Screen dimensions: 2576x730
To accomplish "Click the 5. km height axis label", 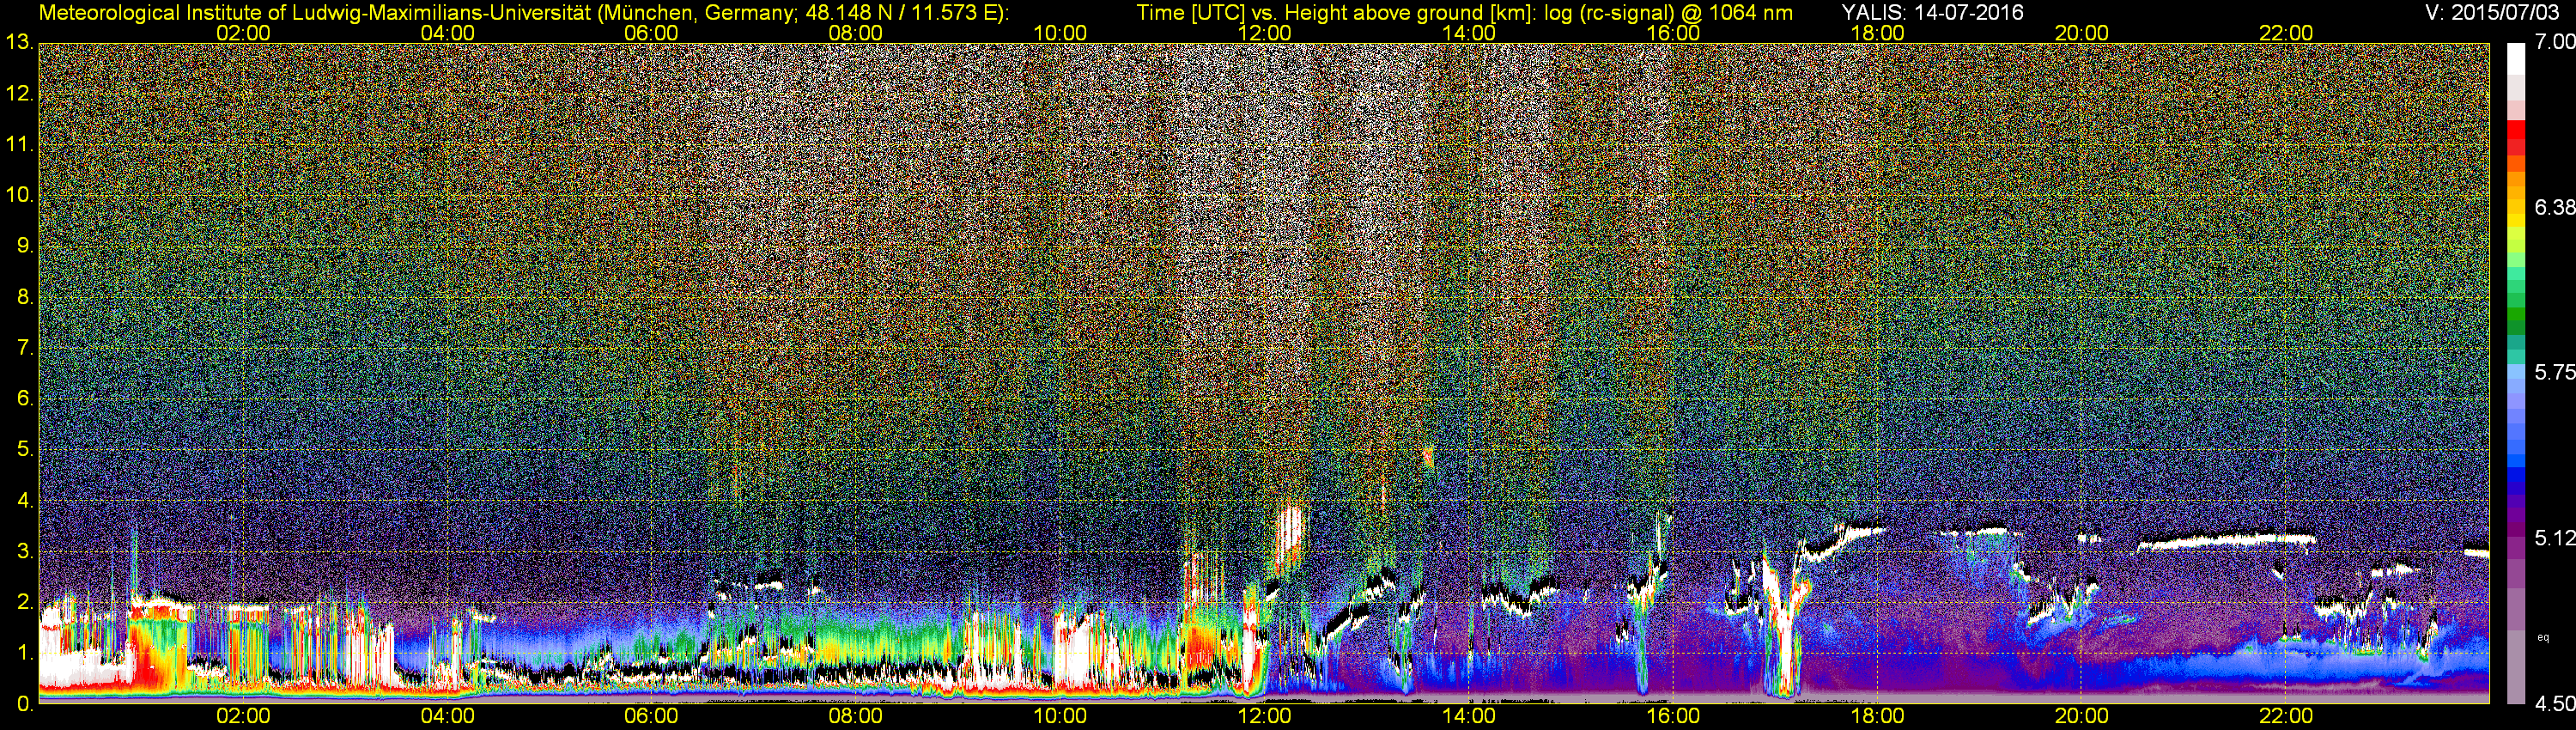I will [25, 450].
